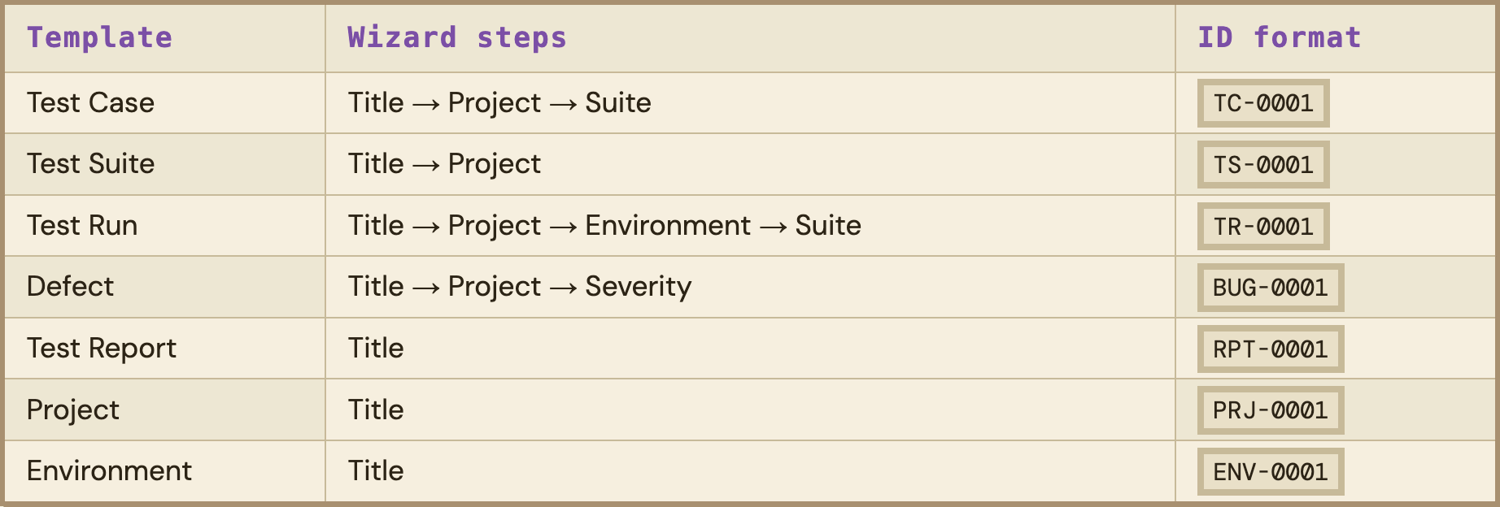Select the Defect template cell
This screenshot has height=507, width=1500.
click(x=70, y=287)
